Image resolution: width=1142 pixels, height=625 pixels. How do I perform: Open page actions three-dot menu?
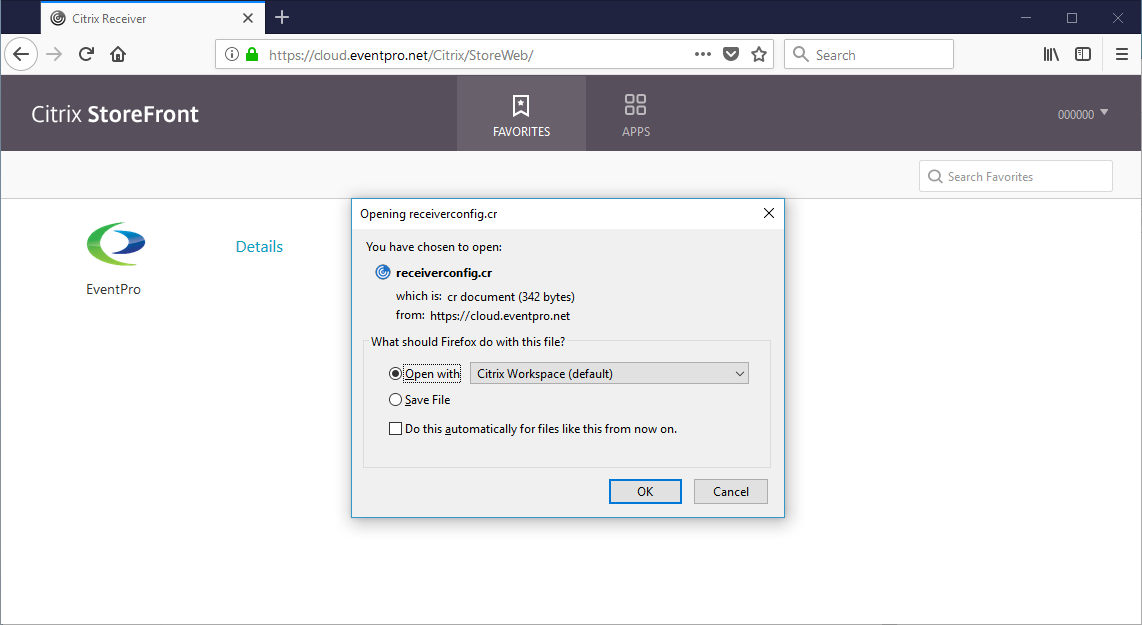click(703, 55)
